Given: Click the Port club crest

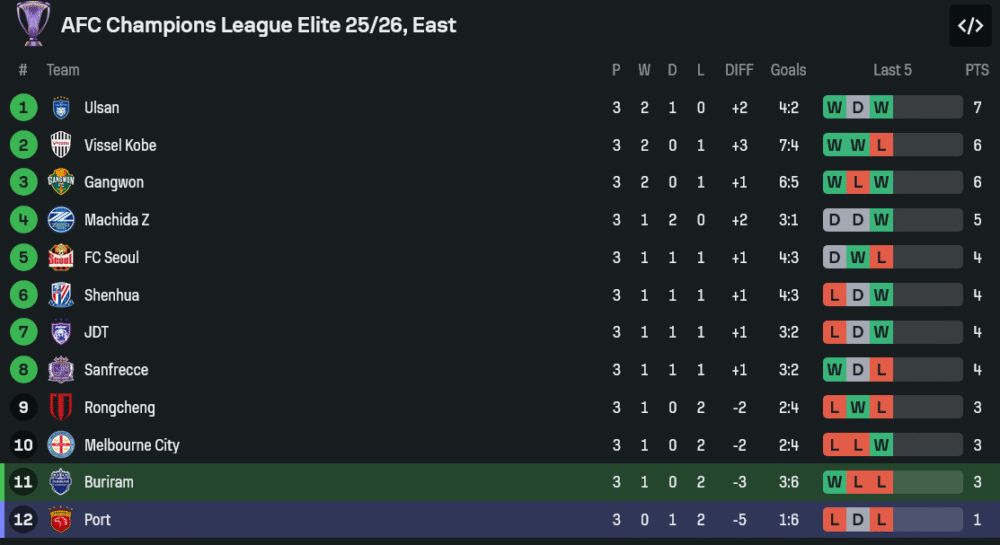Looking at the screenshot, I should [x=61, y=520].
